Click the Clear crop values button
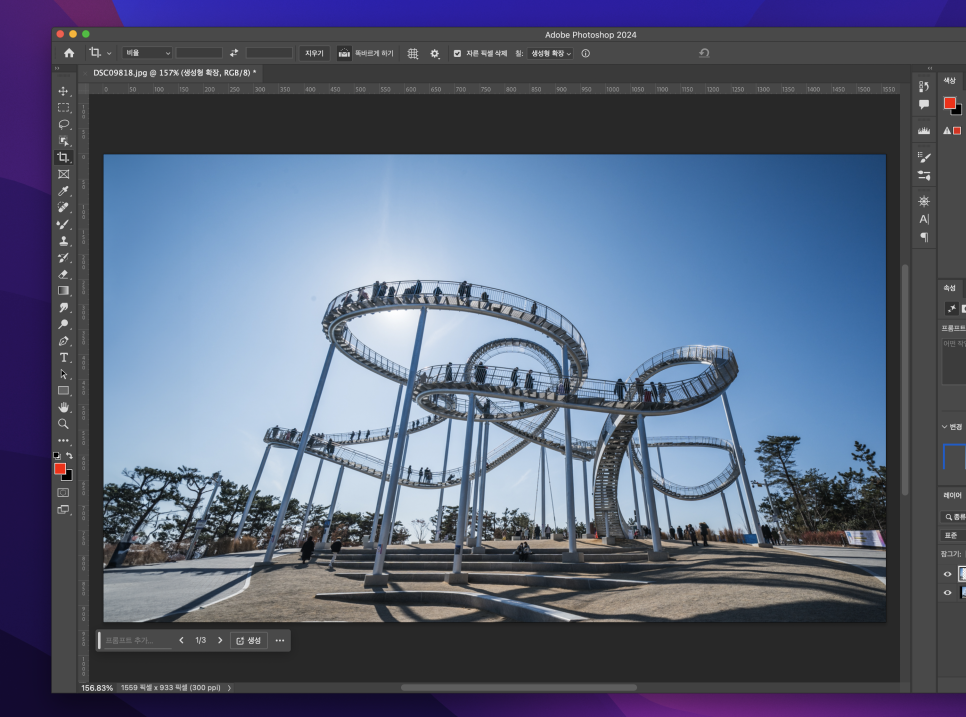 pos(314,54)
